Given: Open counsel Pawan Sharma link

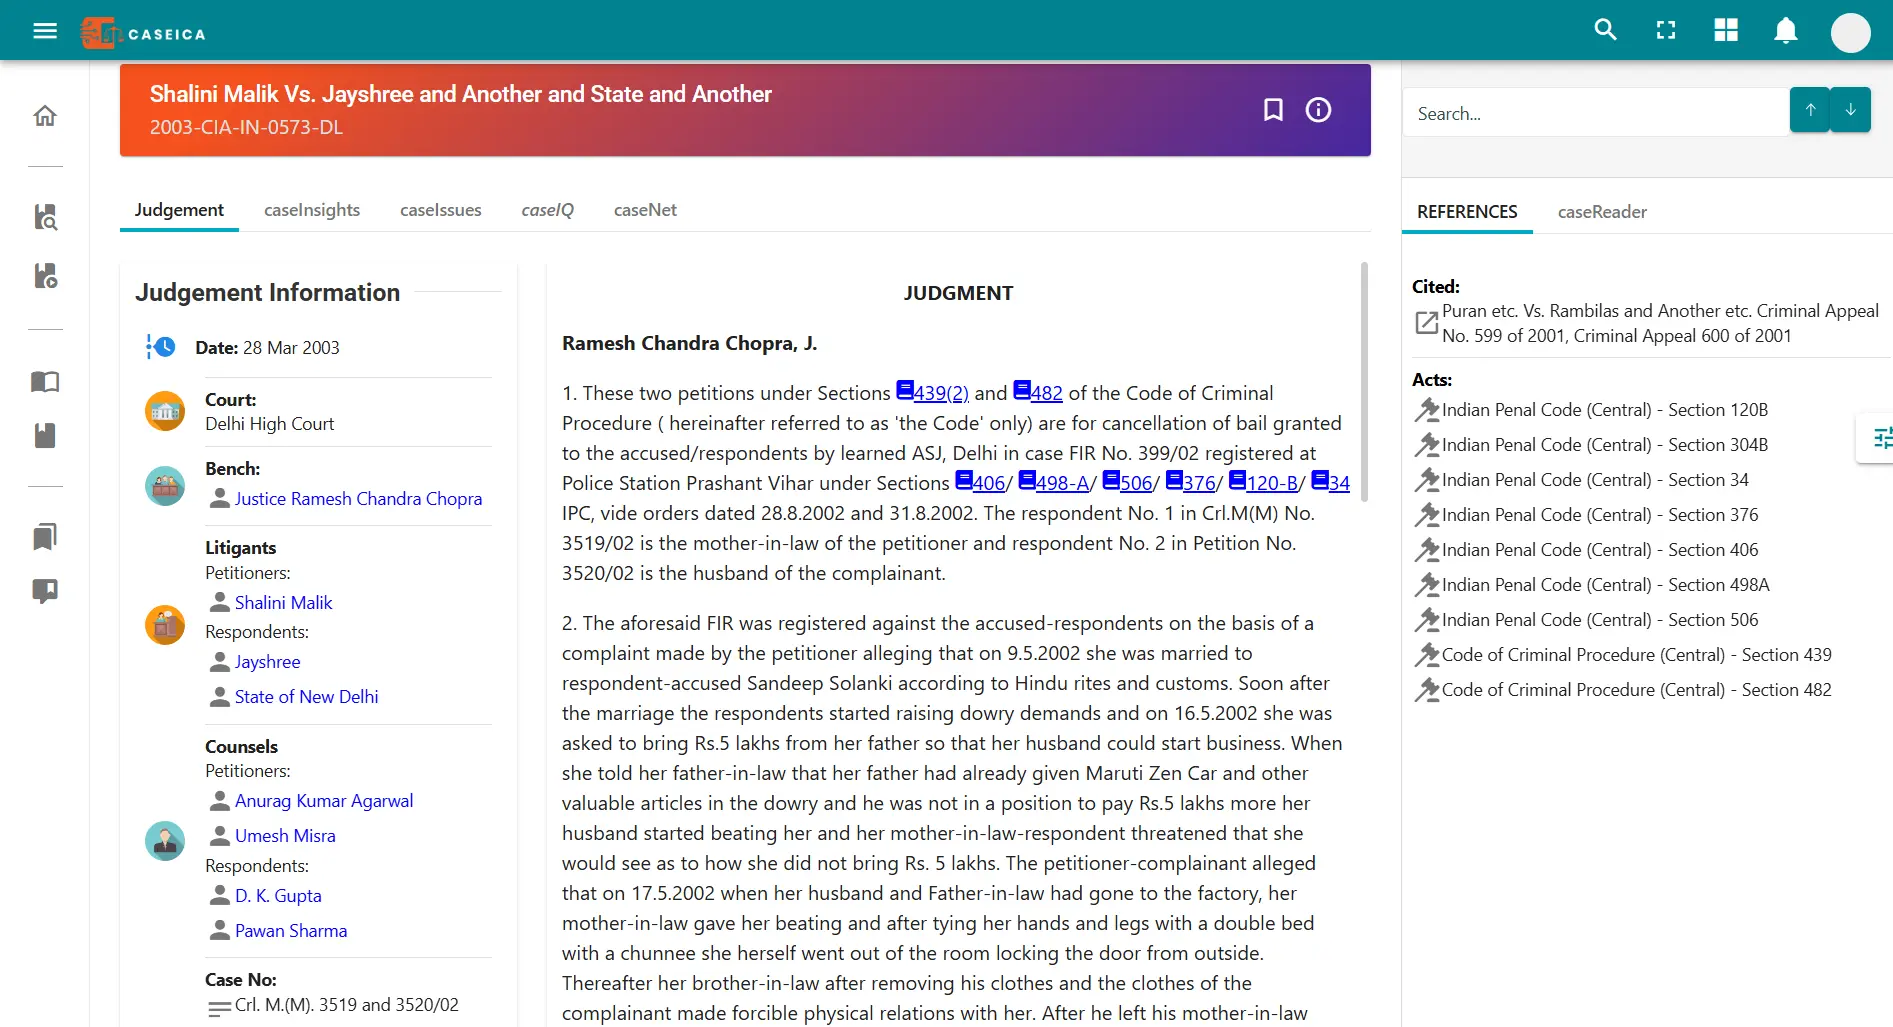Looking at the screenshot, I should click(291, 930).
